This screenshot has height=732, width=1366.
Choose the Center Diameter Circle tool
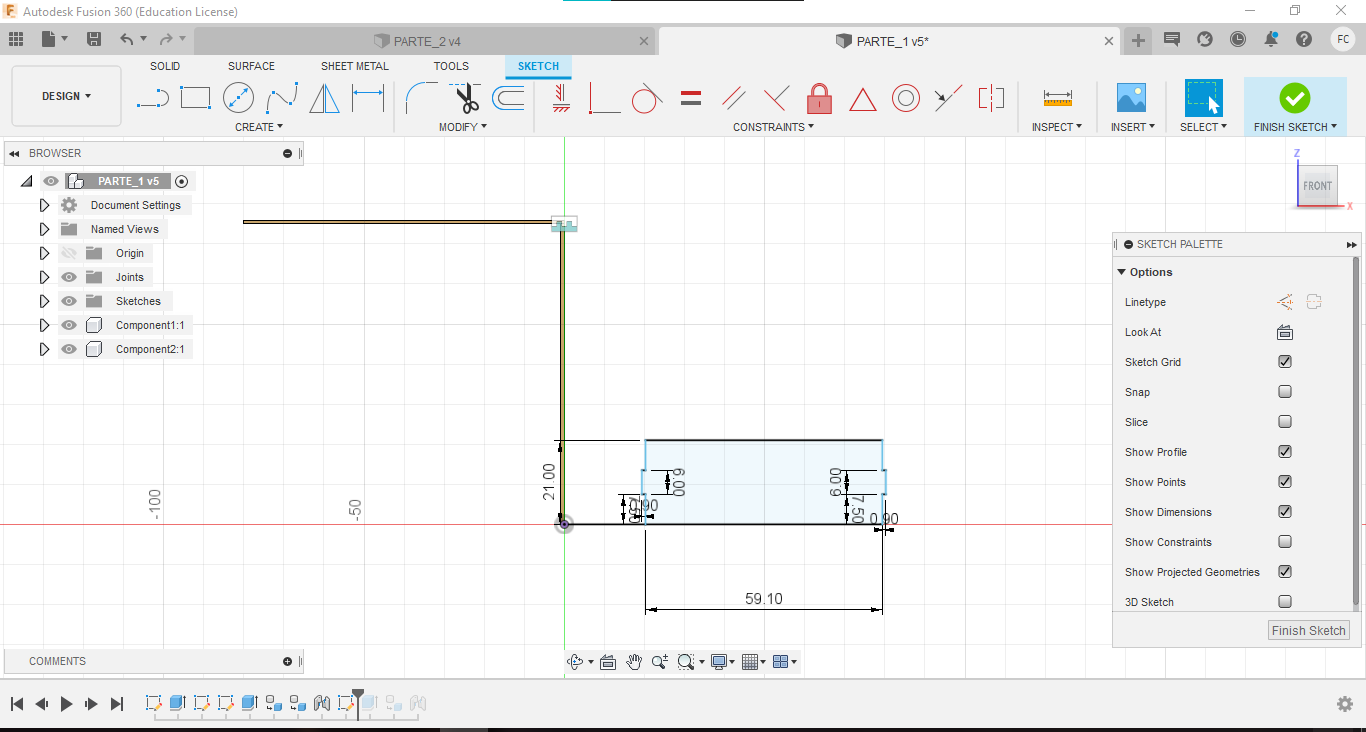coord(238,98)
